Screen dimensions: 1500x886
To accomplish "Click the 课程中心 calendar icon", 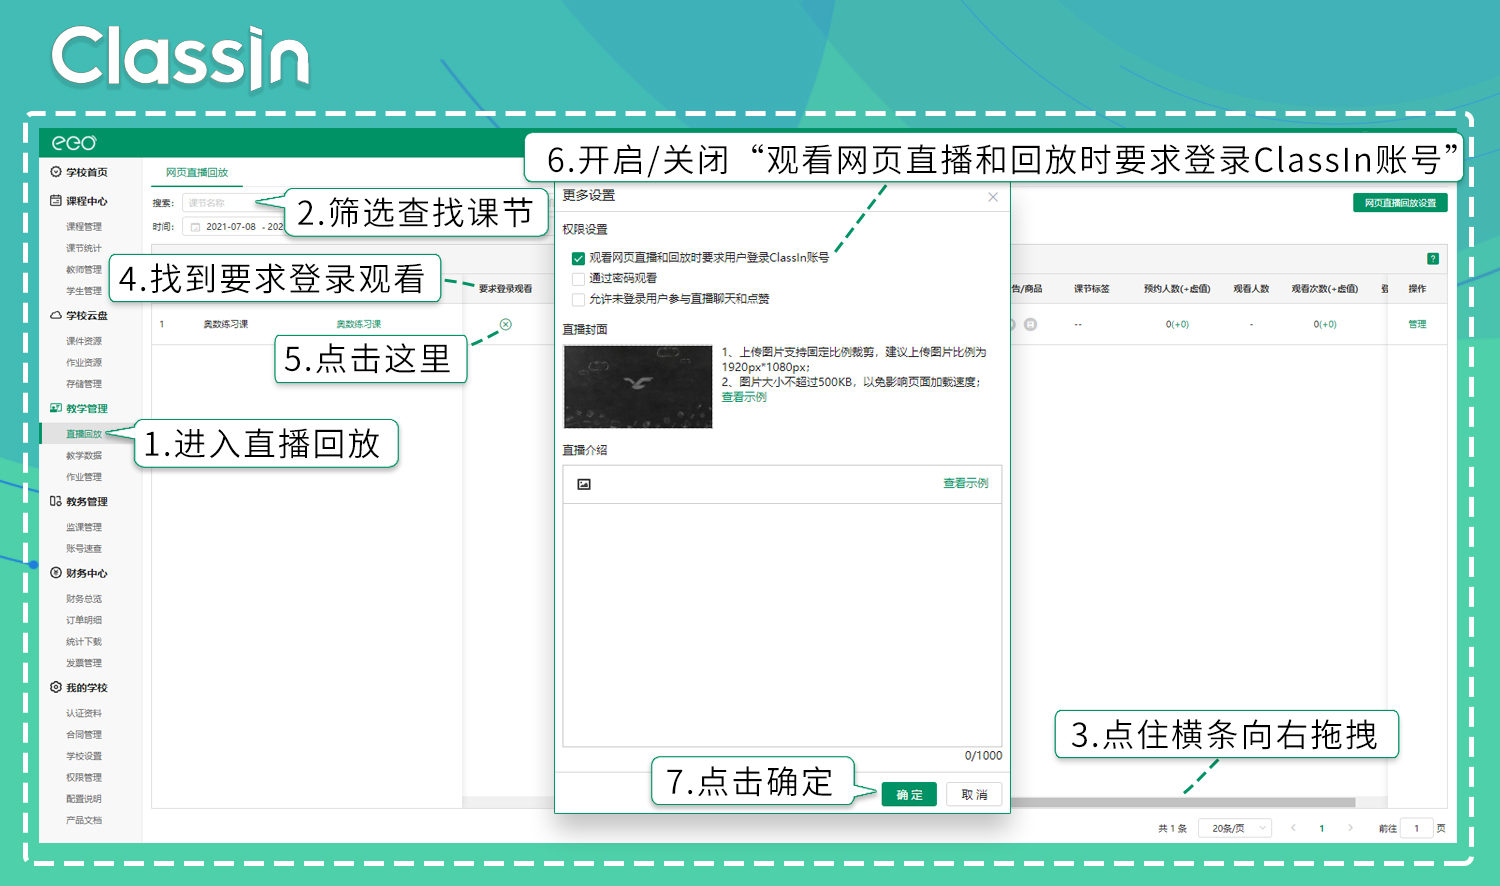I will 56,201.
